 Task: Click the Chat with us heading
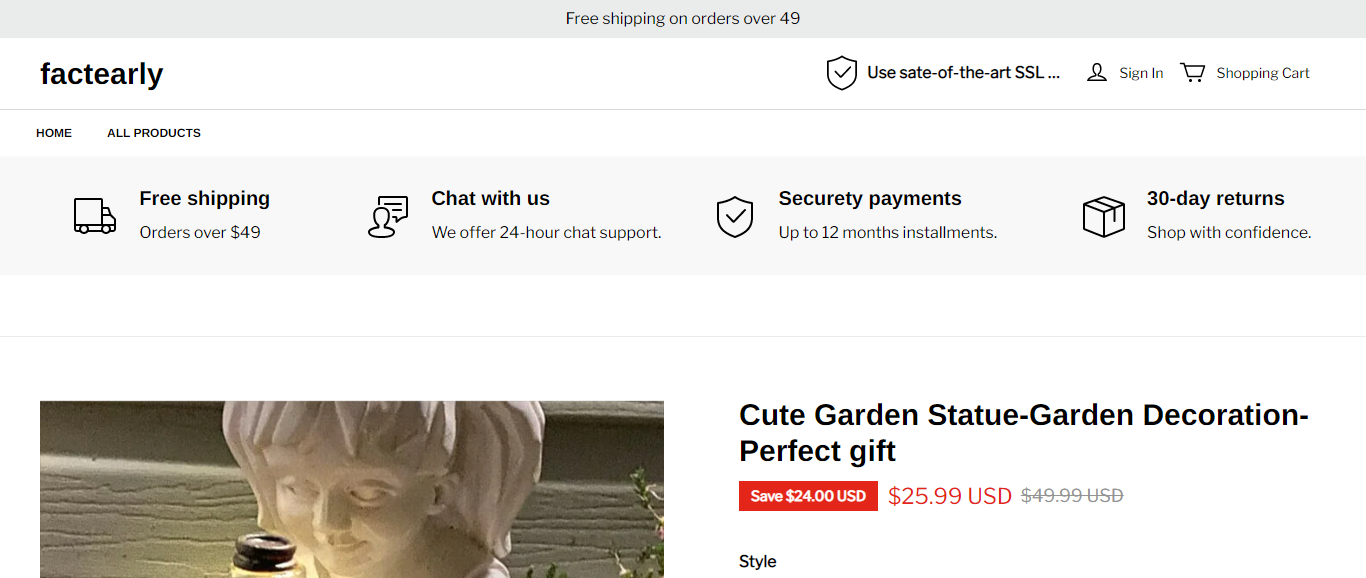491,198
